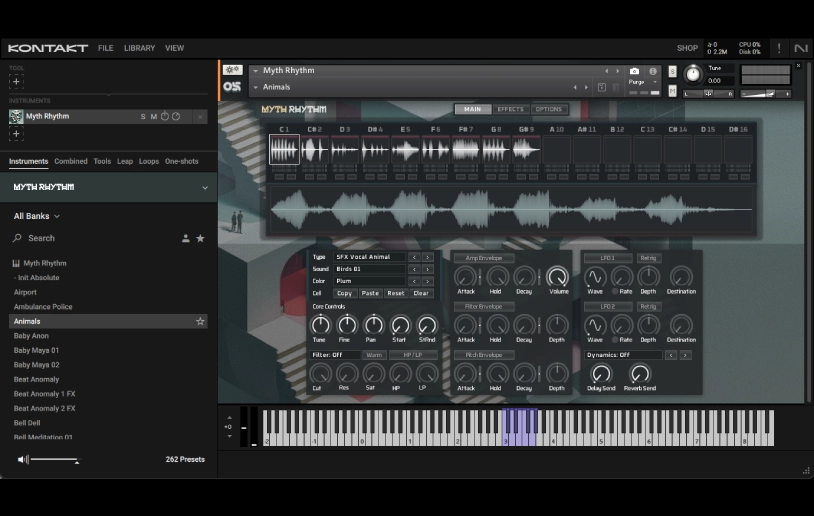Click the keyboard octave down arrow

tap(229, 437)
